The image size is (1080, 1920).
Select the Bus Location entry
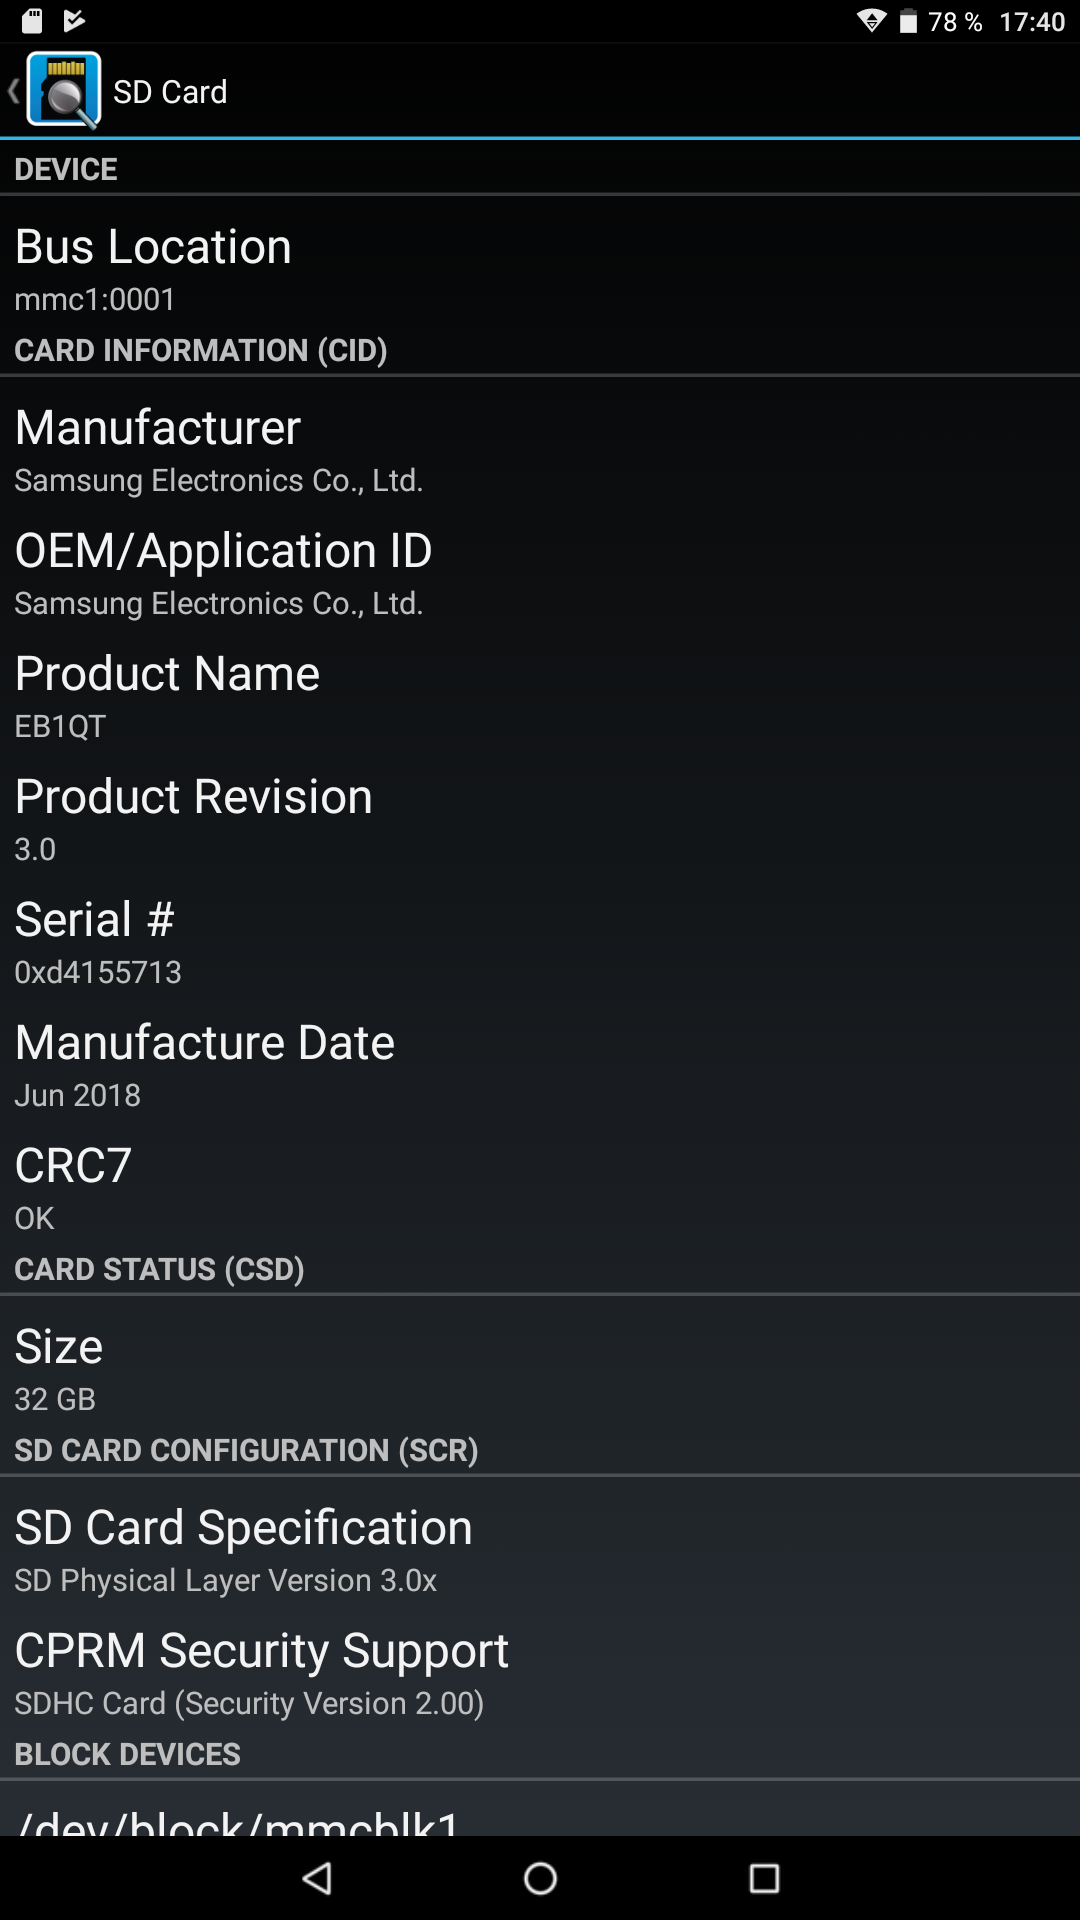pos(540,268)
